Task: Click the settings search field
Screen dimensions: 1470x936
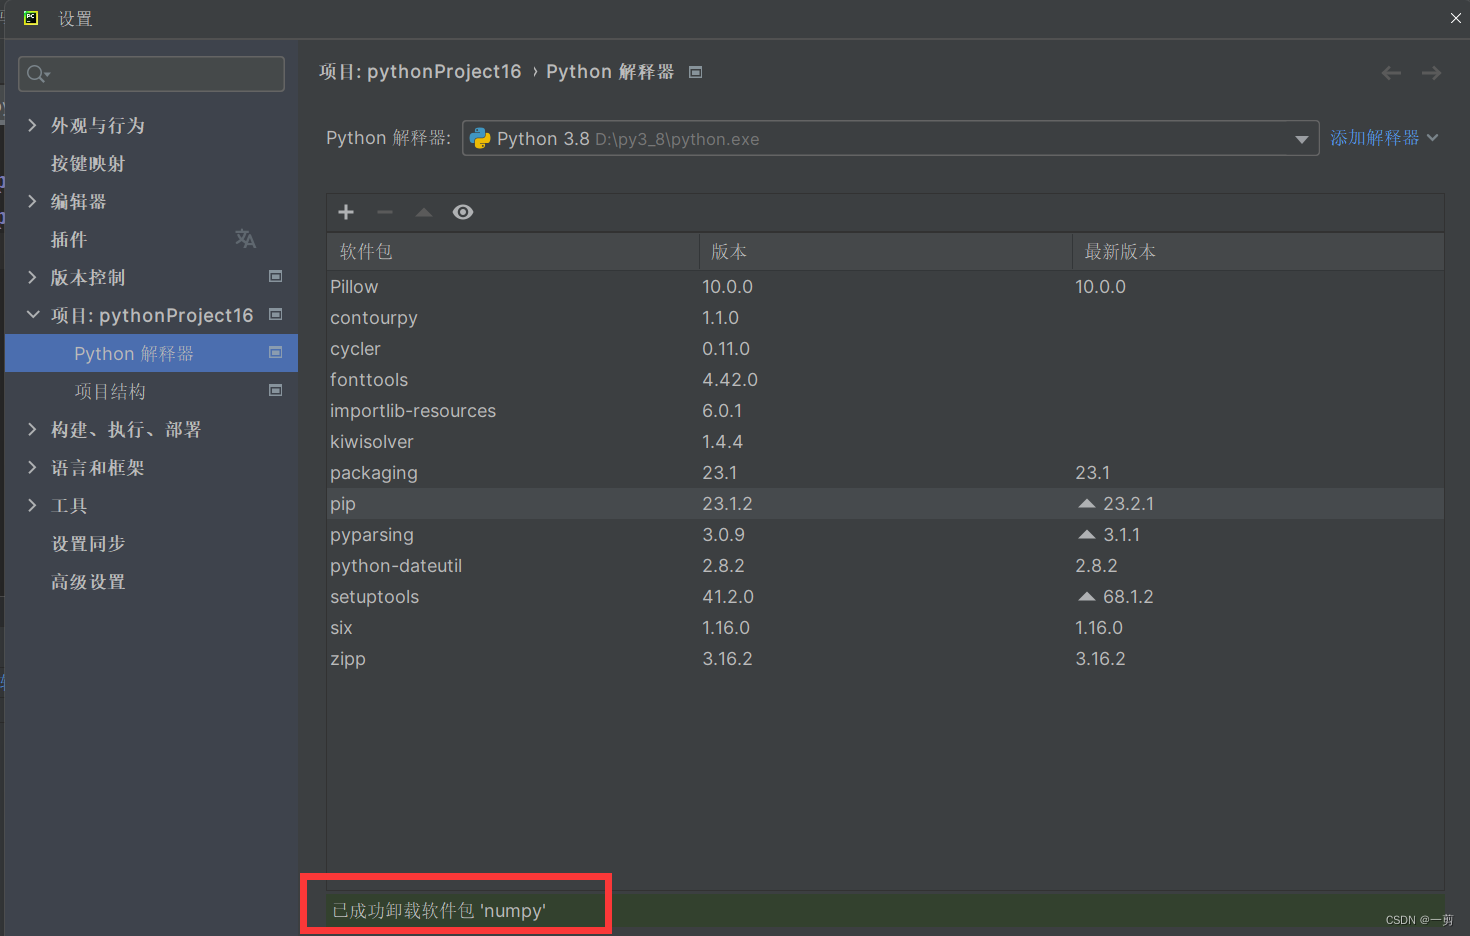Action: coord(150,73)
